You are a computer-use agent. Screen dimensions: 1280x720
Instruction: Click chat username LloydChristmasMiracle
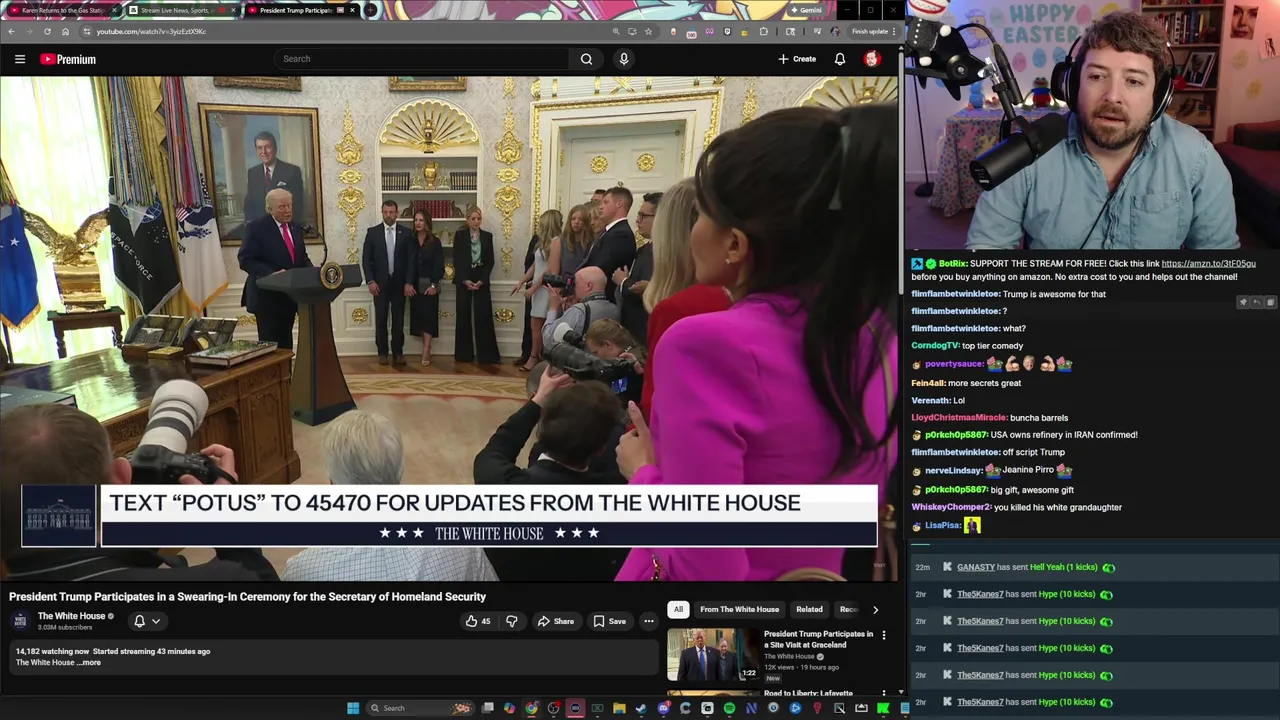coord(958,418)
